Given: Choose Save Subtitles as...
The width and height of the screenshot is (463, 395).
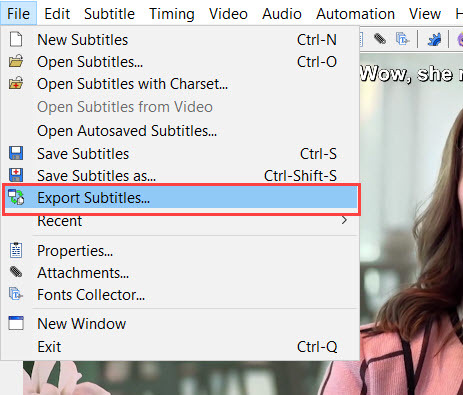Looking at the screenshot, I should click(180, 176).
